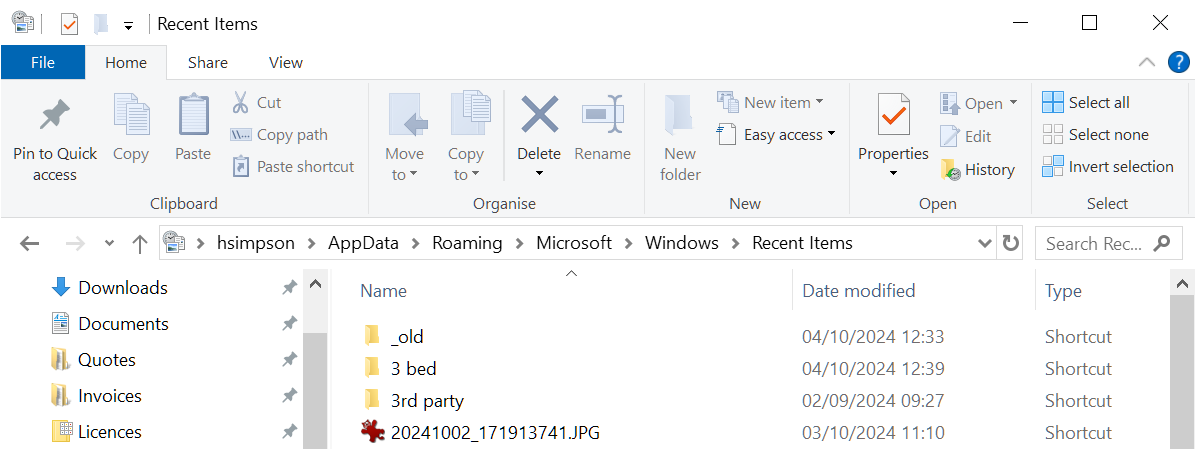
Task: Expand the Properties dropdown arrow
Action: (892, 175)
